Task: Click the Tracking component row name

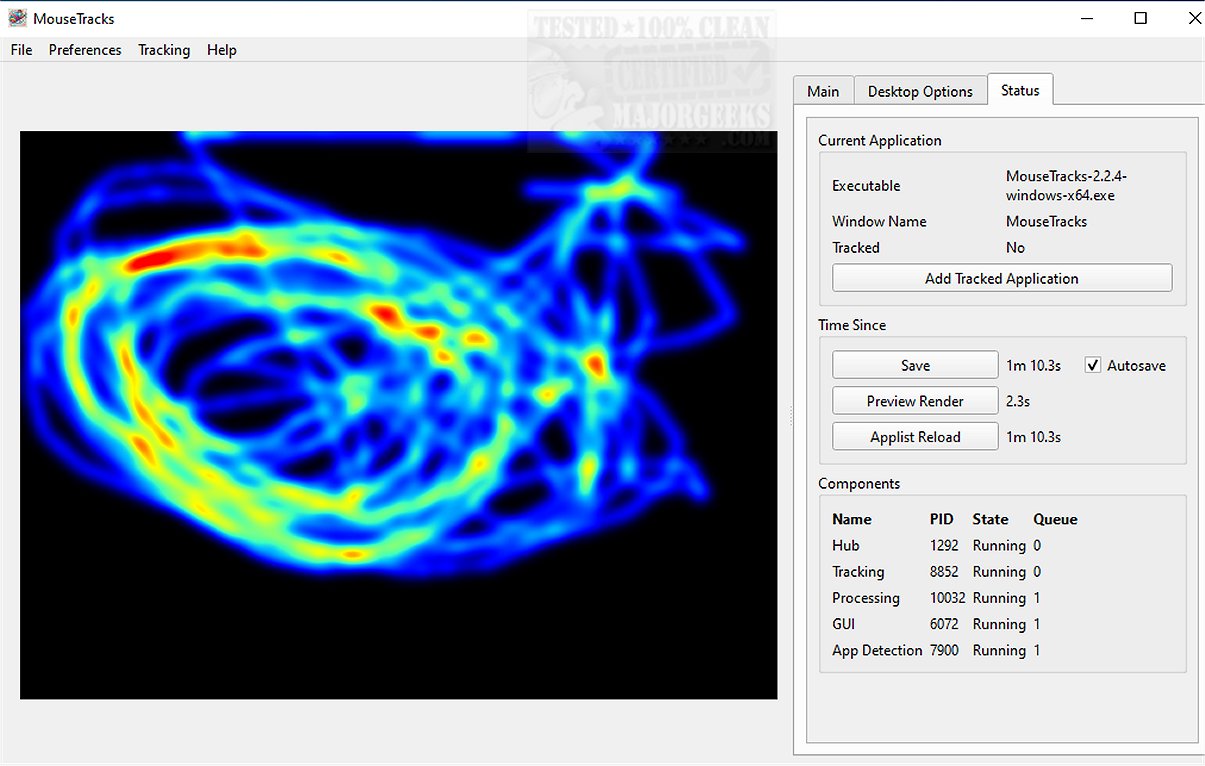Action: click(x=858, y=572)
